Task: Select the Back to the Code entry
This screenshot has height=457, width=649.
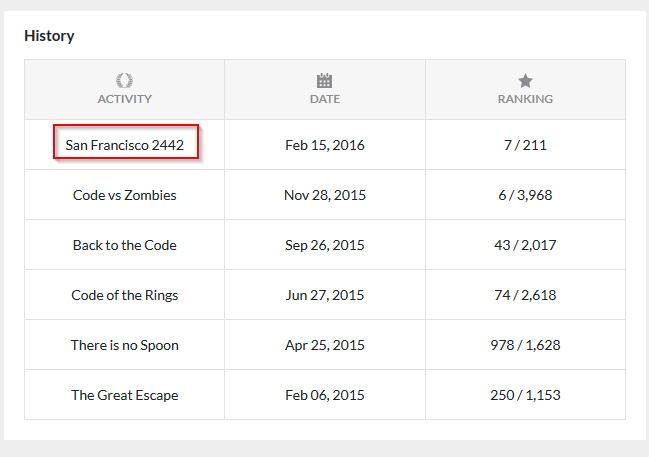Action: 125,245
